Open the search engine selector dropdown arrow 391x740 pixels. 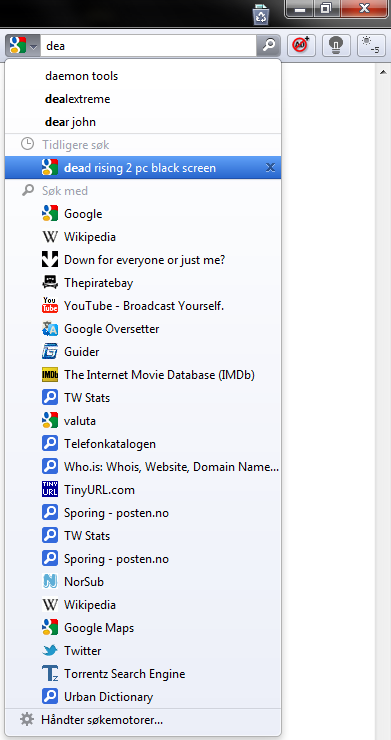(x=33, y=46)
